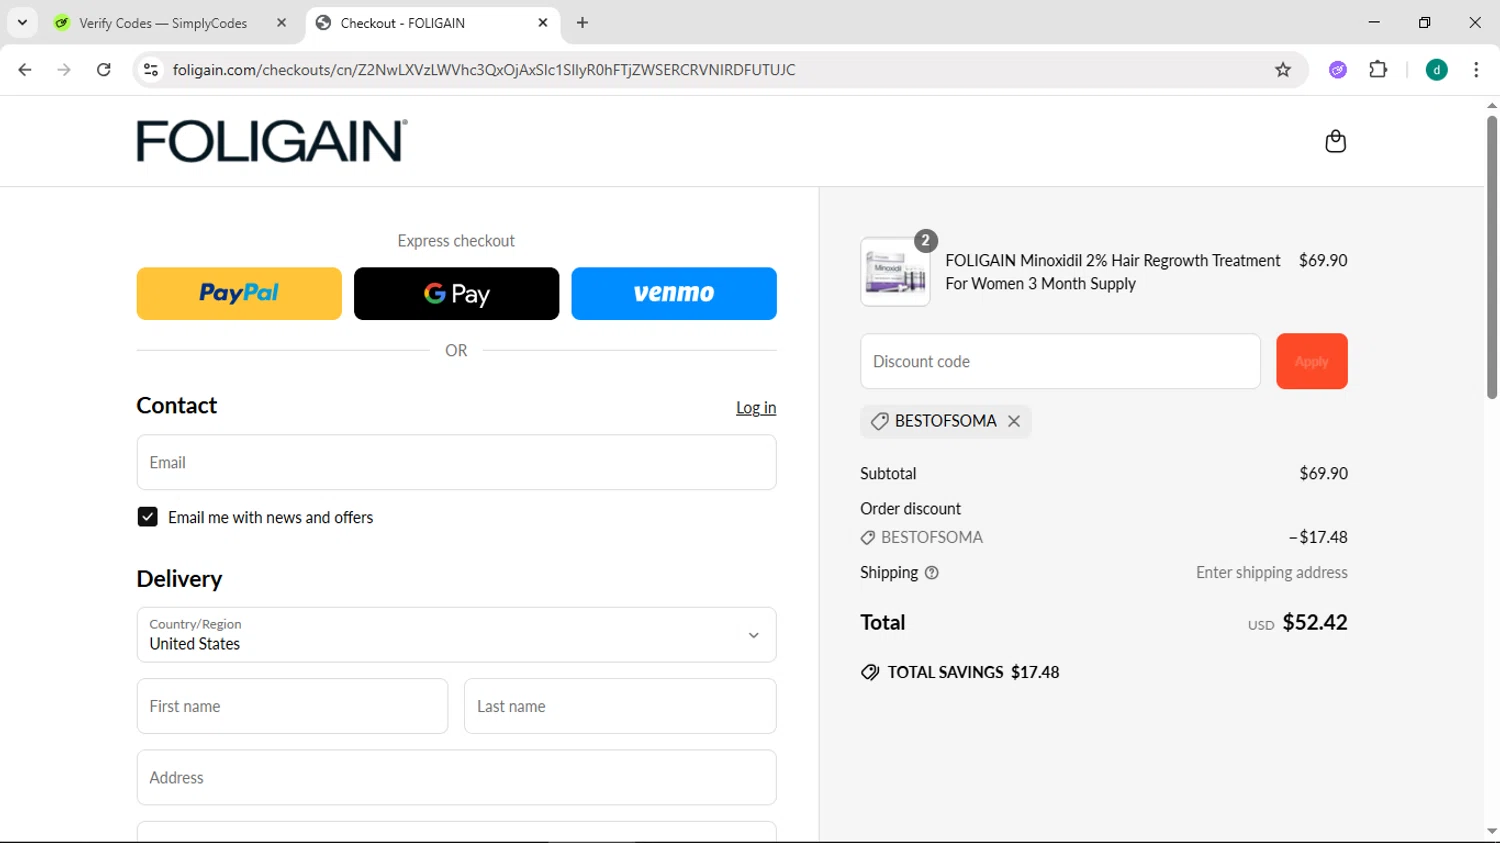The image size is (1500, 843).
Task: Expand the Country/Region dropdown
Action: coord(456,635)
